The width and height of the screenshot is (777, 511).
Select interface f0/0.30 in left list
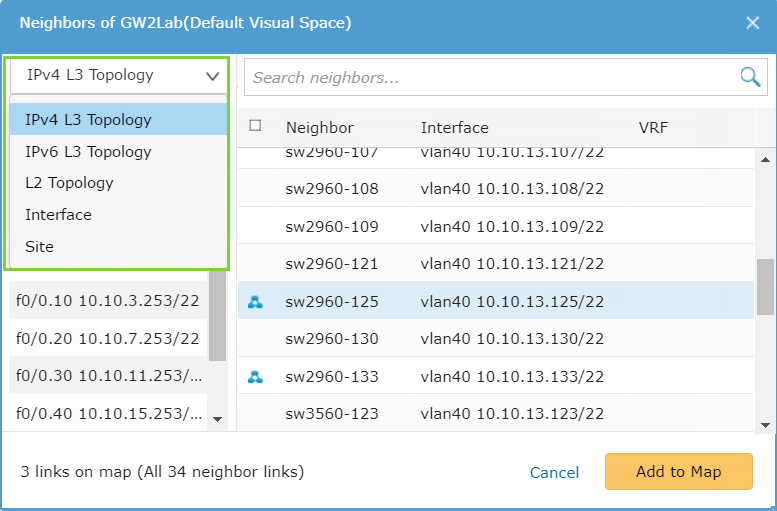click(x=108, y=377)
